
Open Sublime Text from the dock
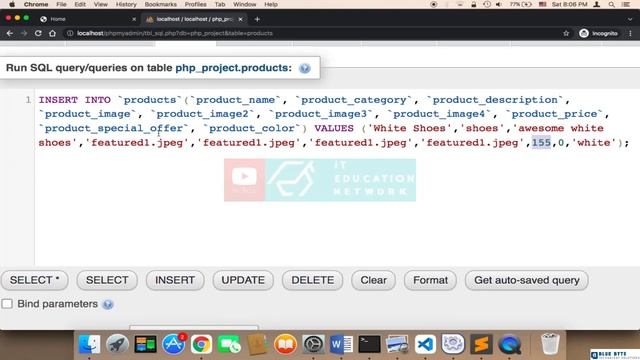481,344
